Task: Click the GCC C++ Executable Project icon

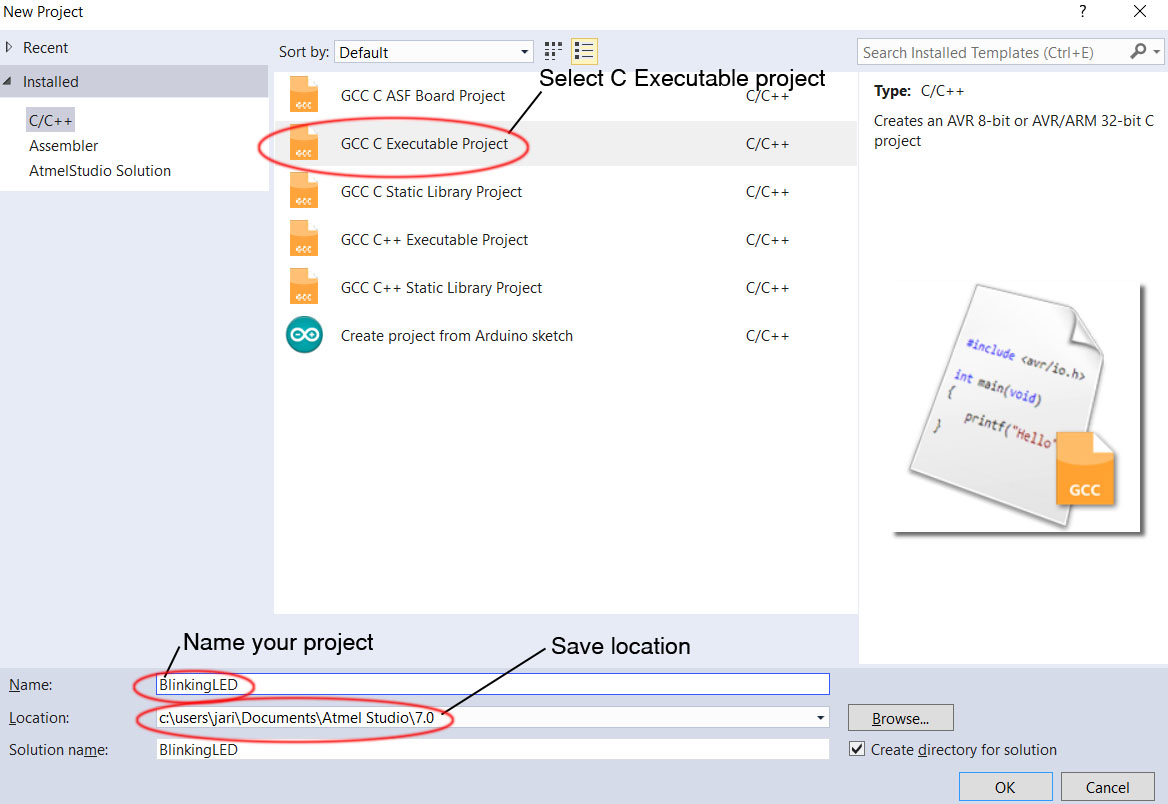Action: (x=304, y=239)
